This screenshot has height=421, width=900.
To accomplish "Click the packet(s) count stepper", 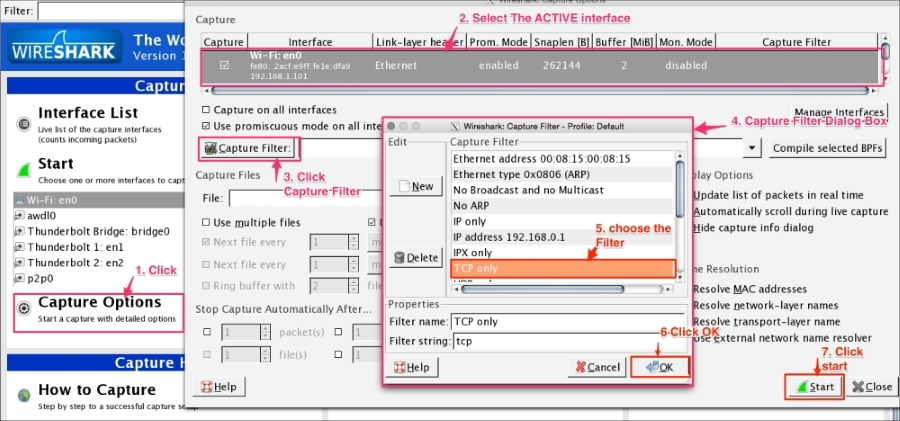I will pos(265,332).
